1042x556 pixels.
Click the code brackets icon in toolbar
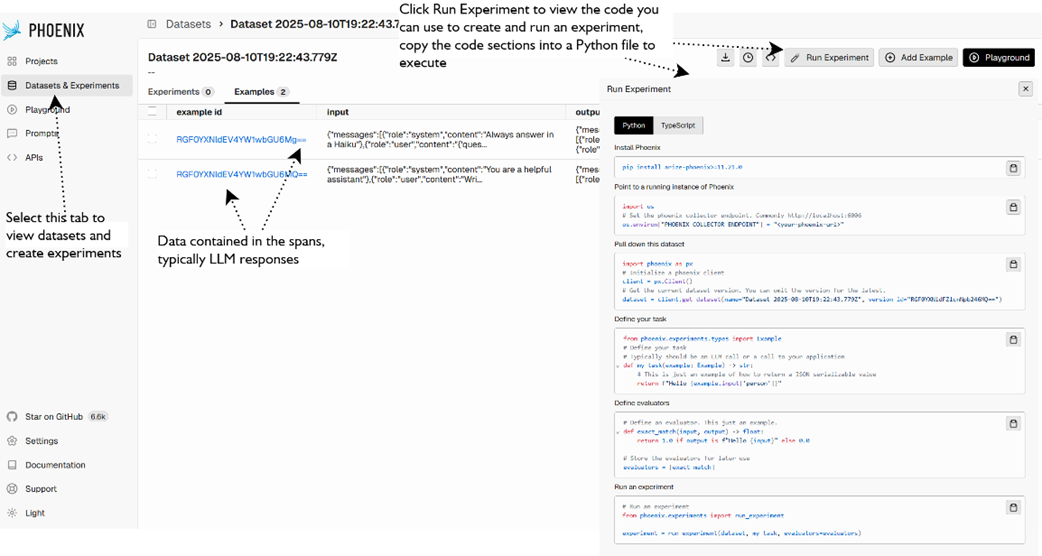(770, 58)
